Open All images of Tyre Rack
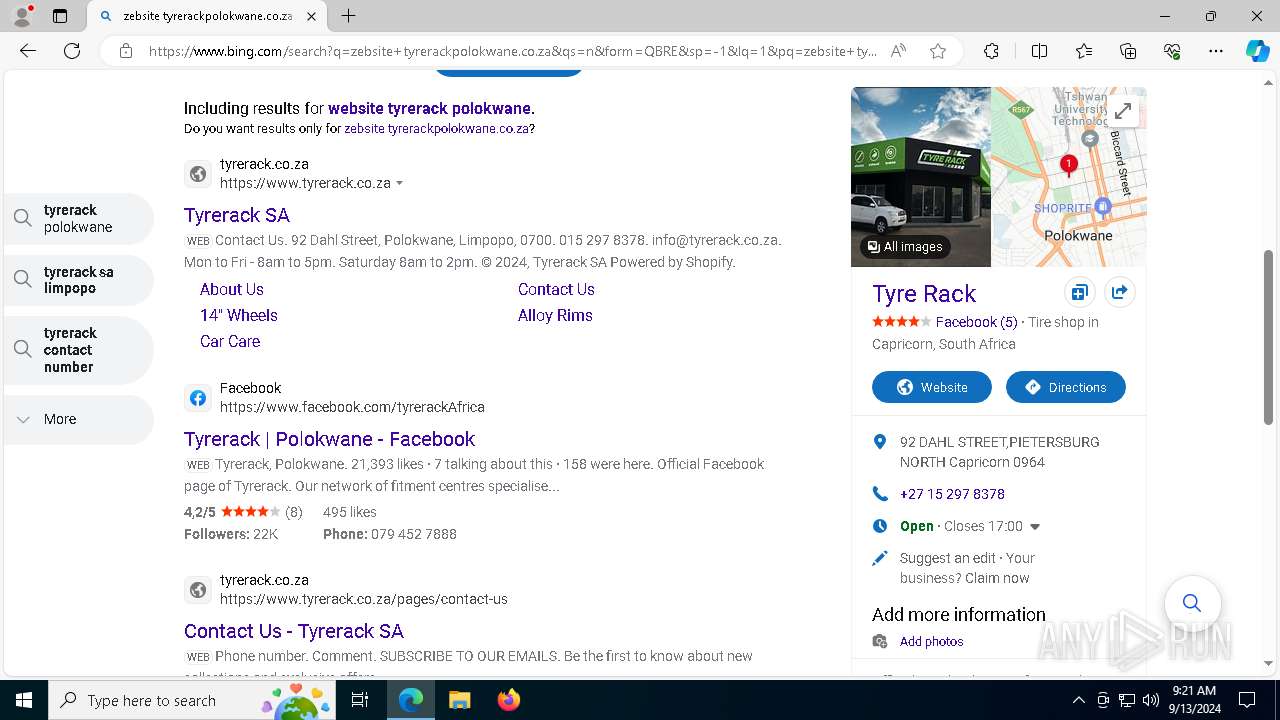 pos(904,246)
